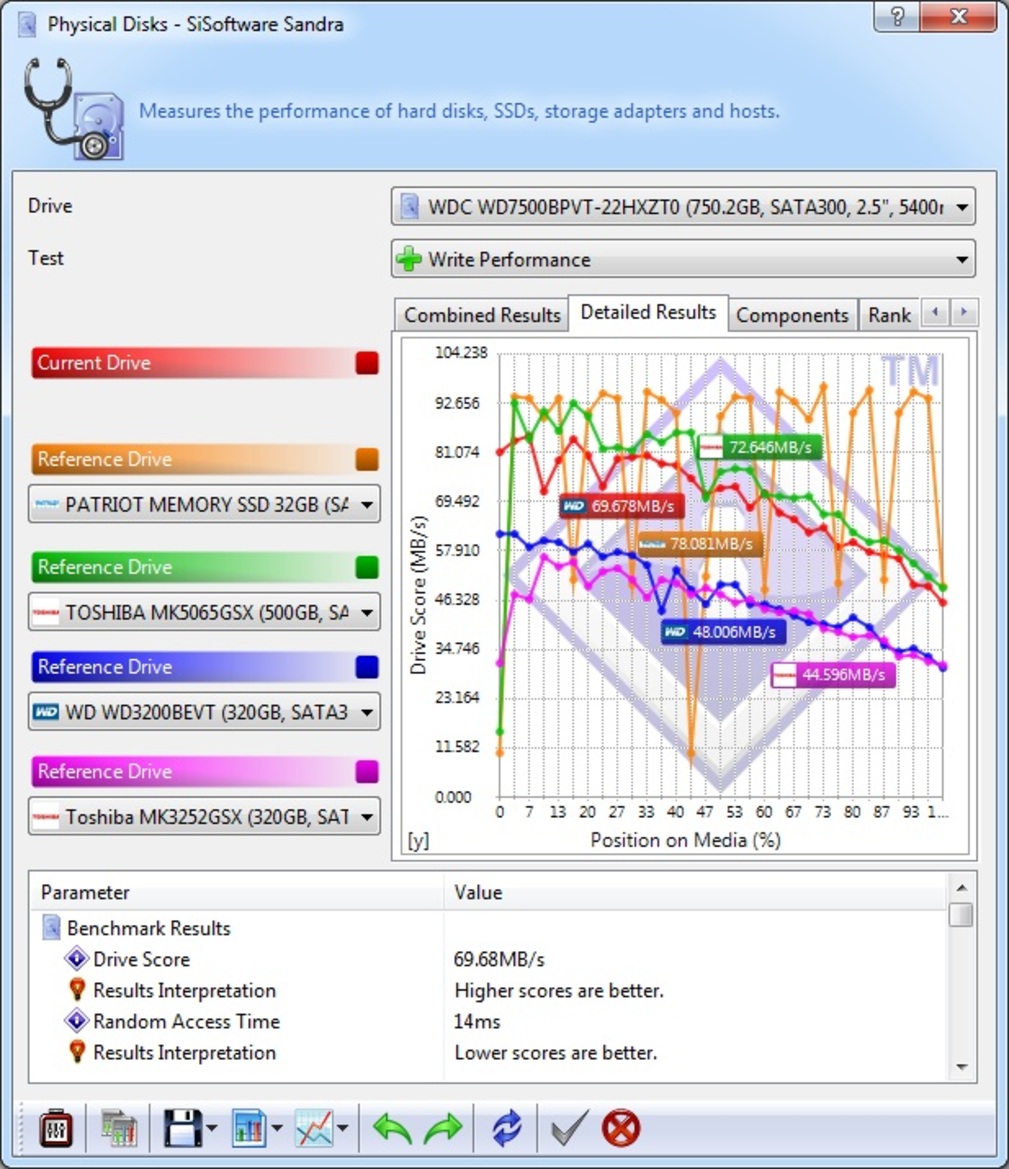This screenshot has width=1009, height=1169.
Task: Click the Value column header
Action: click(x=696, y=892)
